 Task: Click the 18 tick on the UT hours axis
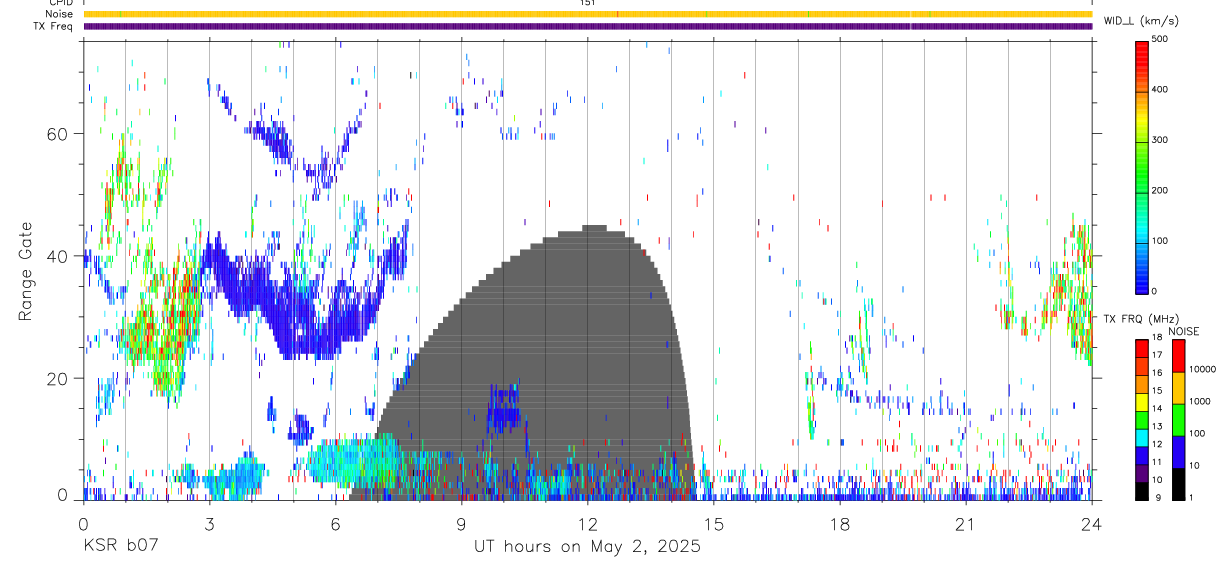point(840,523)
